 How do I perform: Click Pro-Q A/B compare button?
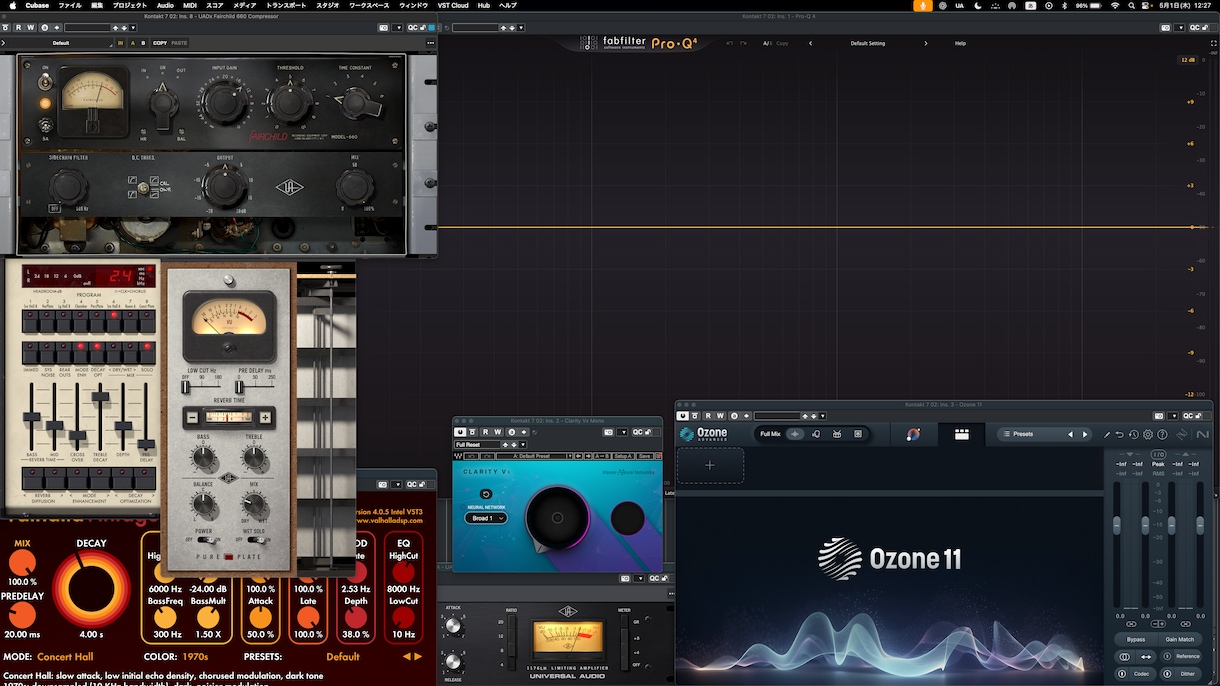tap(767, 43)
